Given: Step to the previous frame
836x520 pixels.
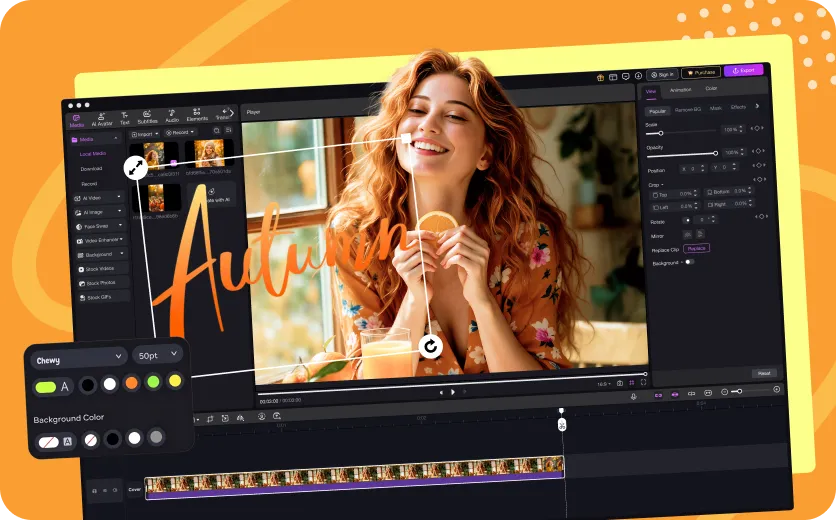Looking at the screenshot, I should (441, 393).
